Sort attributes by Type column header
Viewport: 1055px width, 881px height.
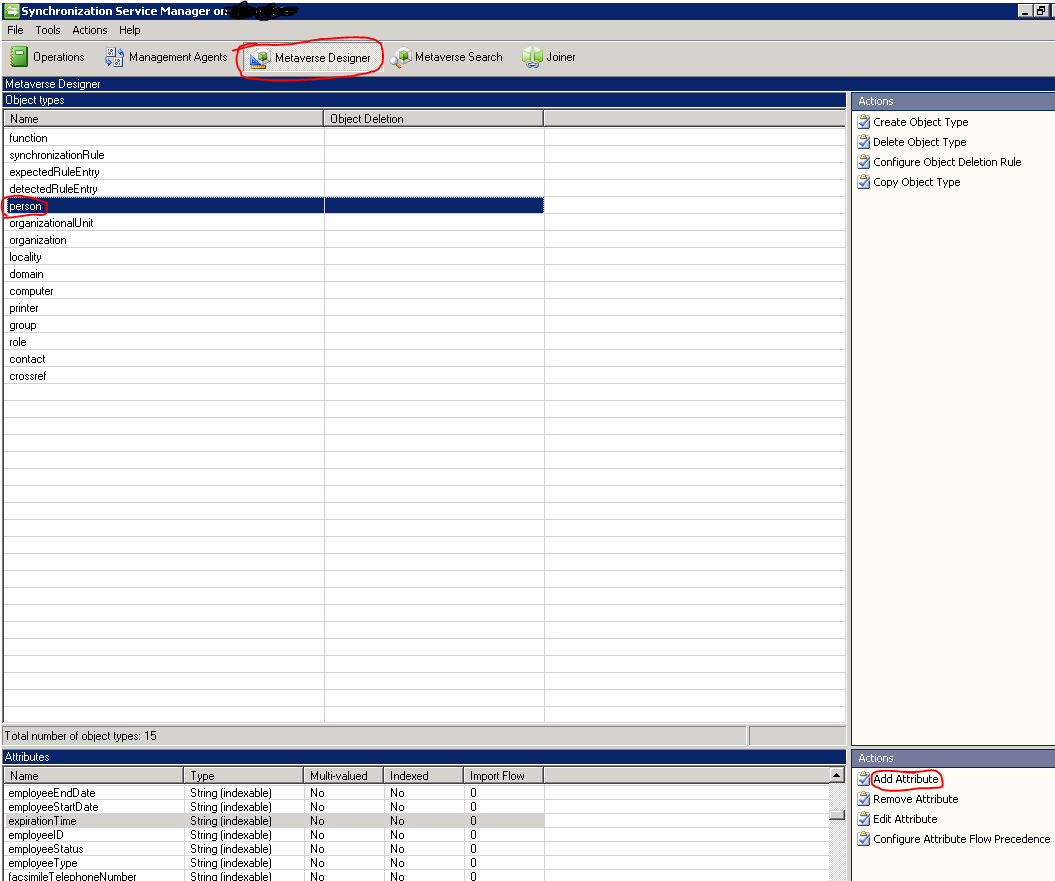coord(243,775)
